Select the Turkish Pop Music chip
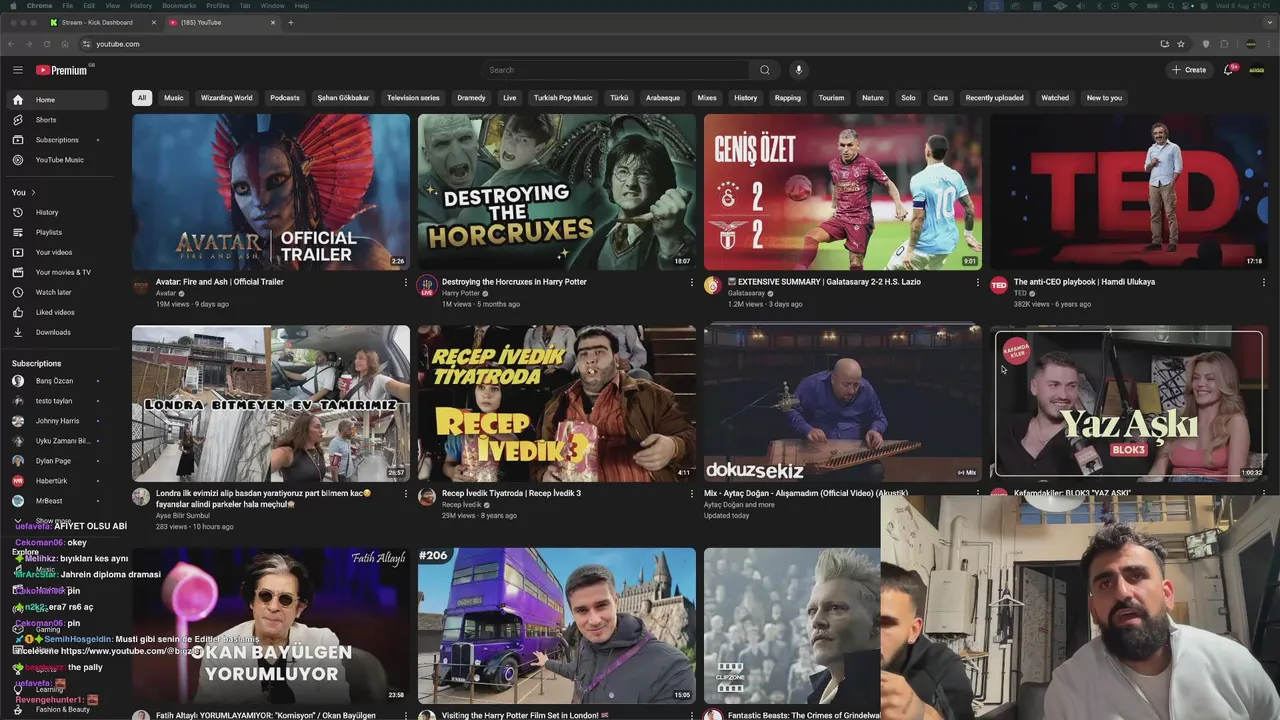Image resolution: width=1280 pixels, height=720 pixels. [563, 98]
